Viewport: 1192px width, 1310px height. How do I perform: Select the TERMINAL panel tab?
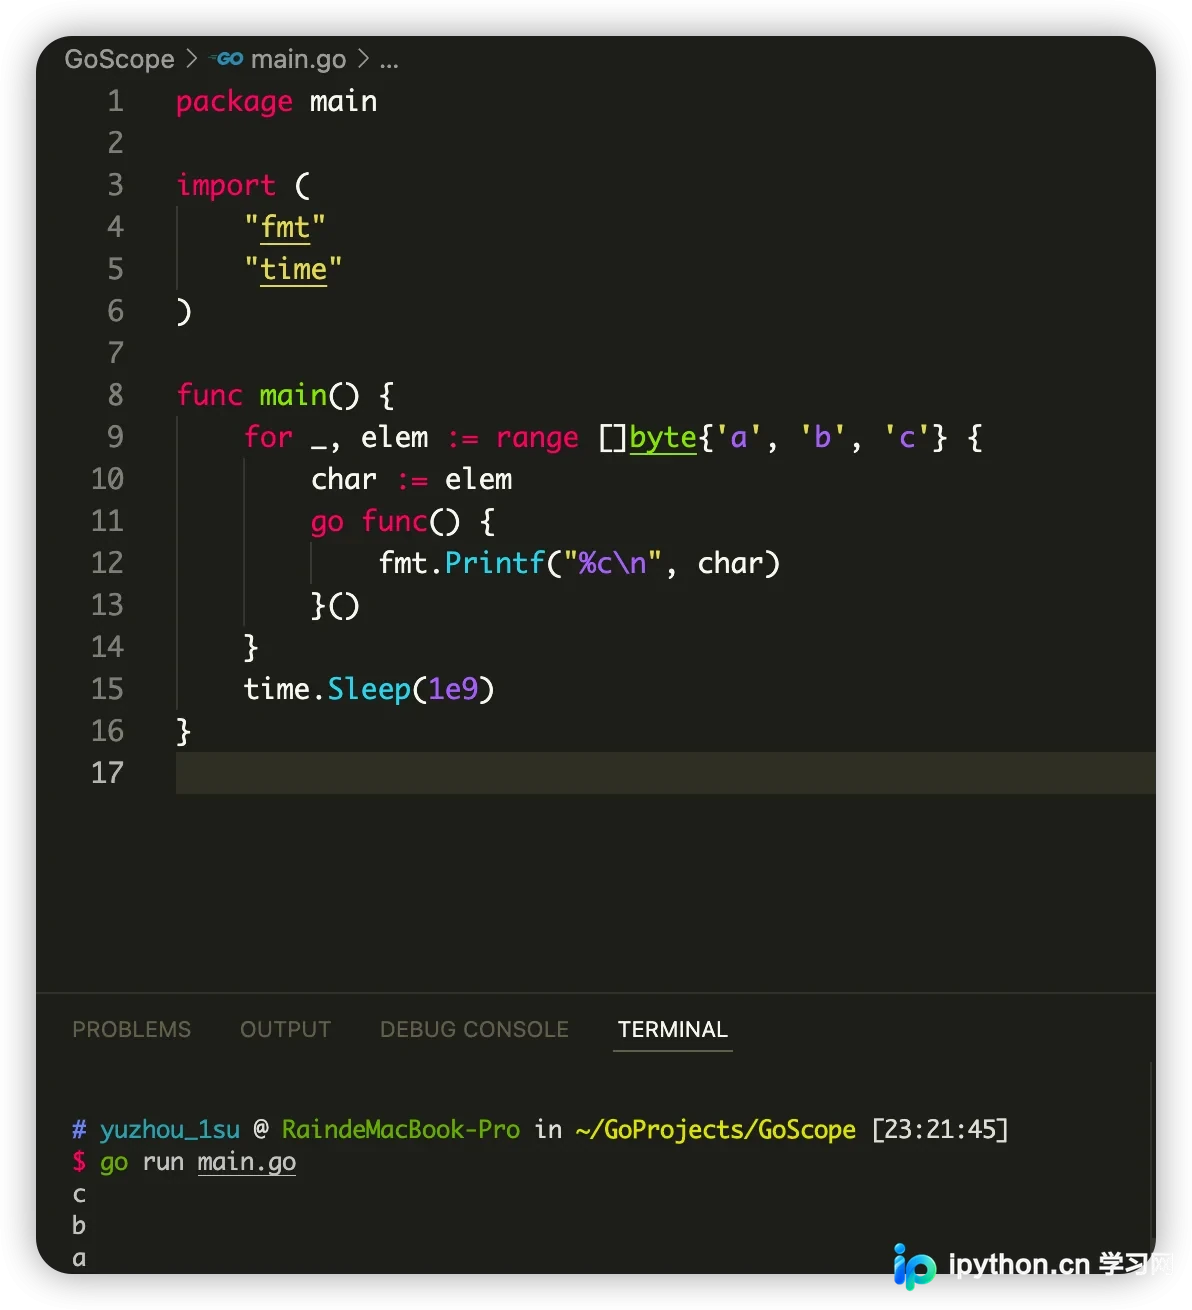point(673,1029)
